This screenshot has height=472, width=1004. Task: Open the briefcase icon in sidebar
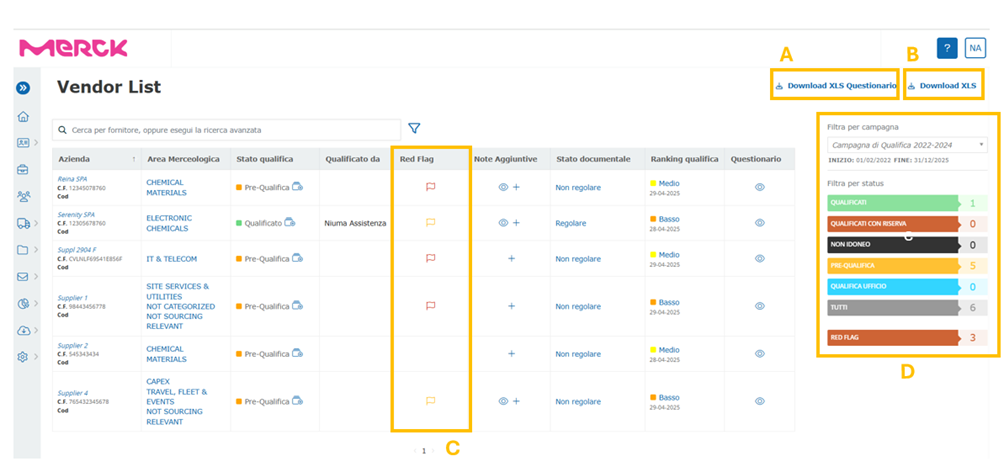point(23,169)
